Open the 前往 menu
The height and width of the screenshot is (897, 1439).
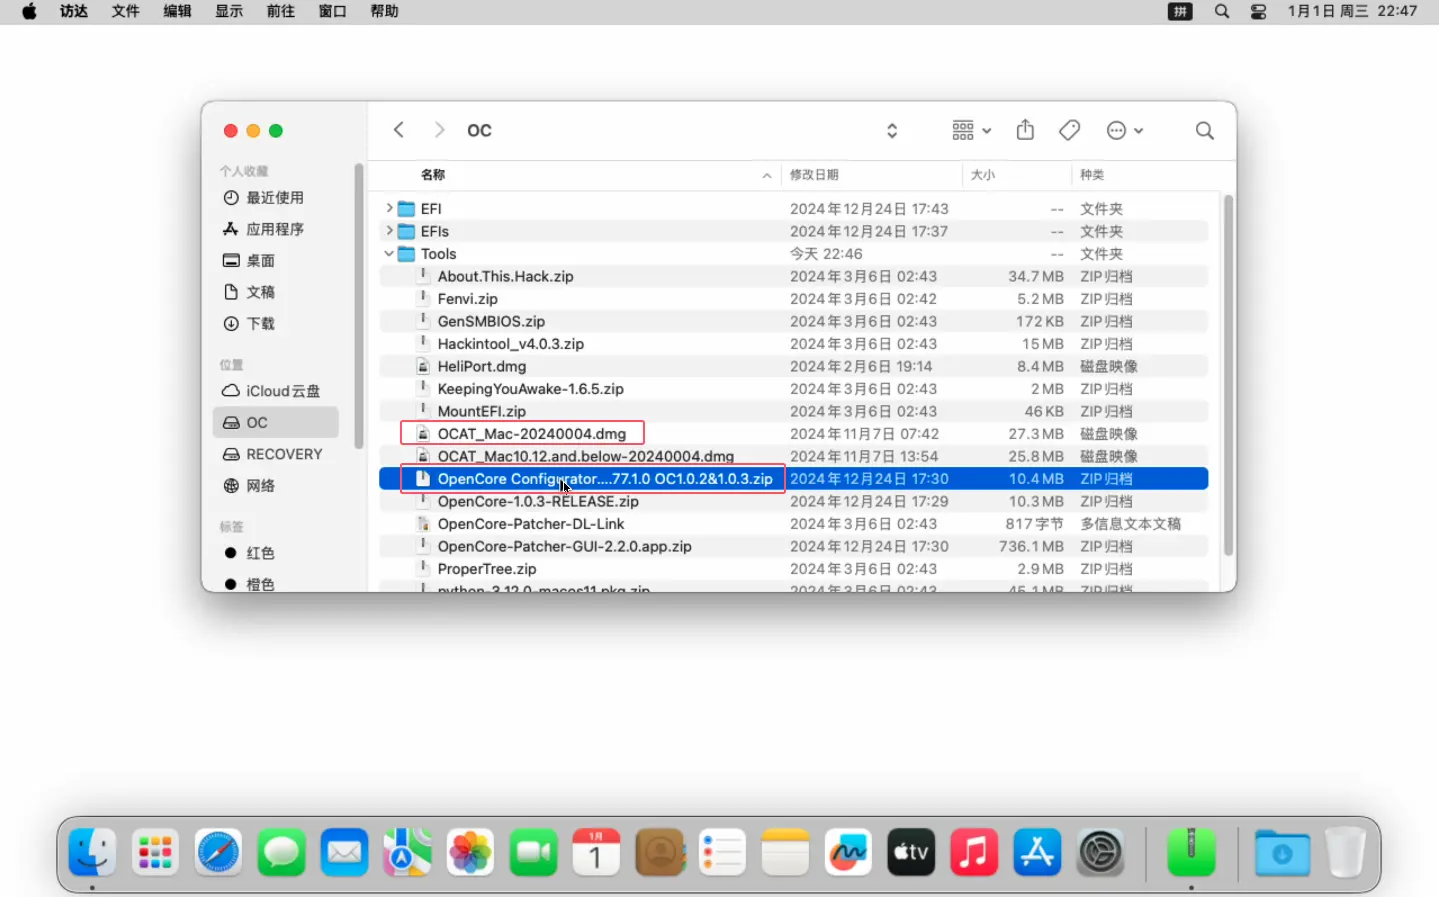pyautogui.click(x=281, y=12)
